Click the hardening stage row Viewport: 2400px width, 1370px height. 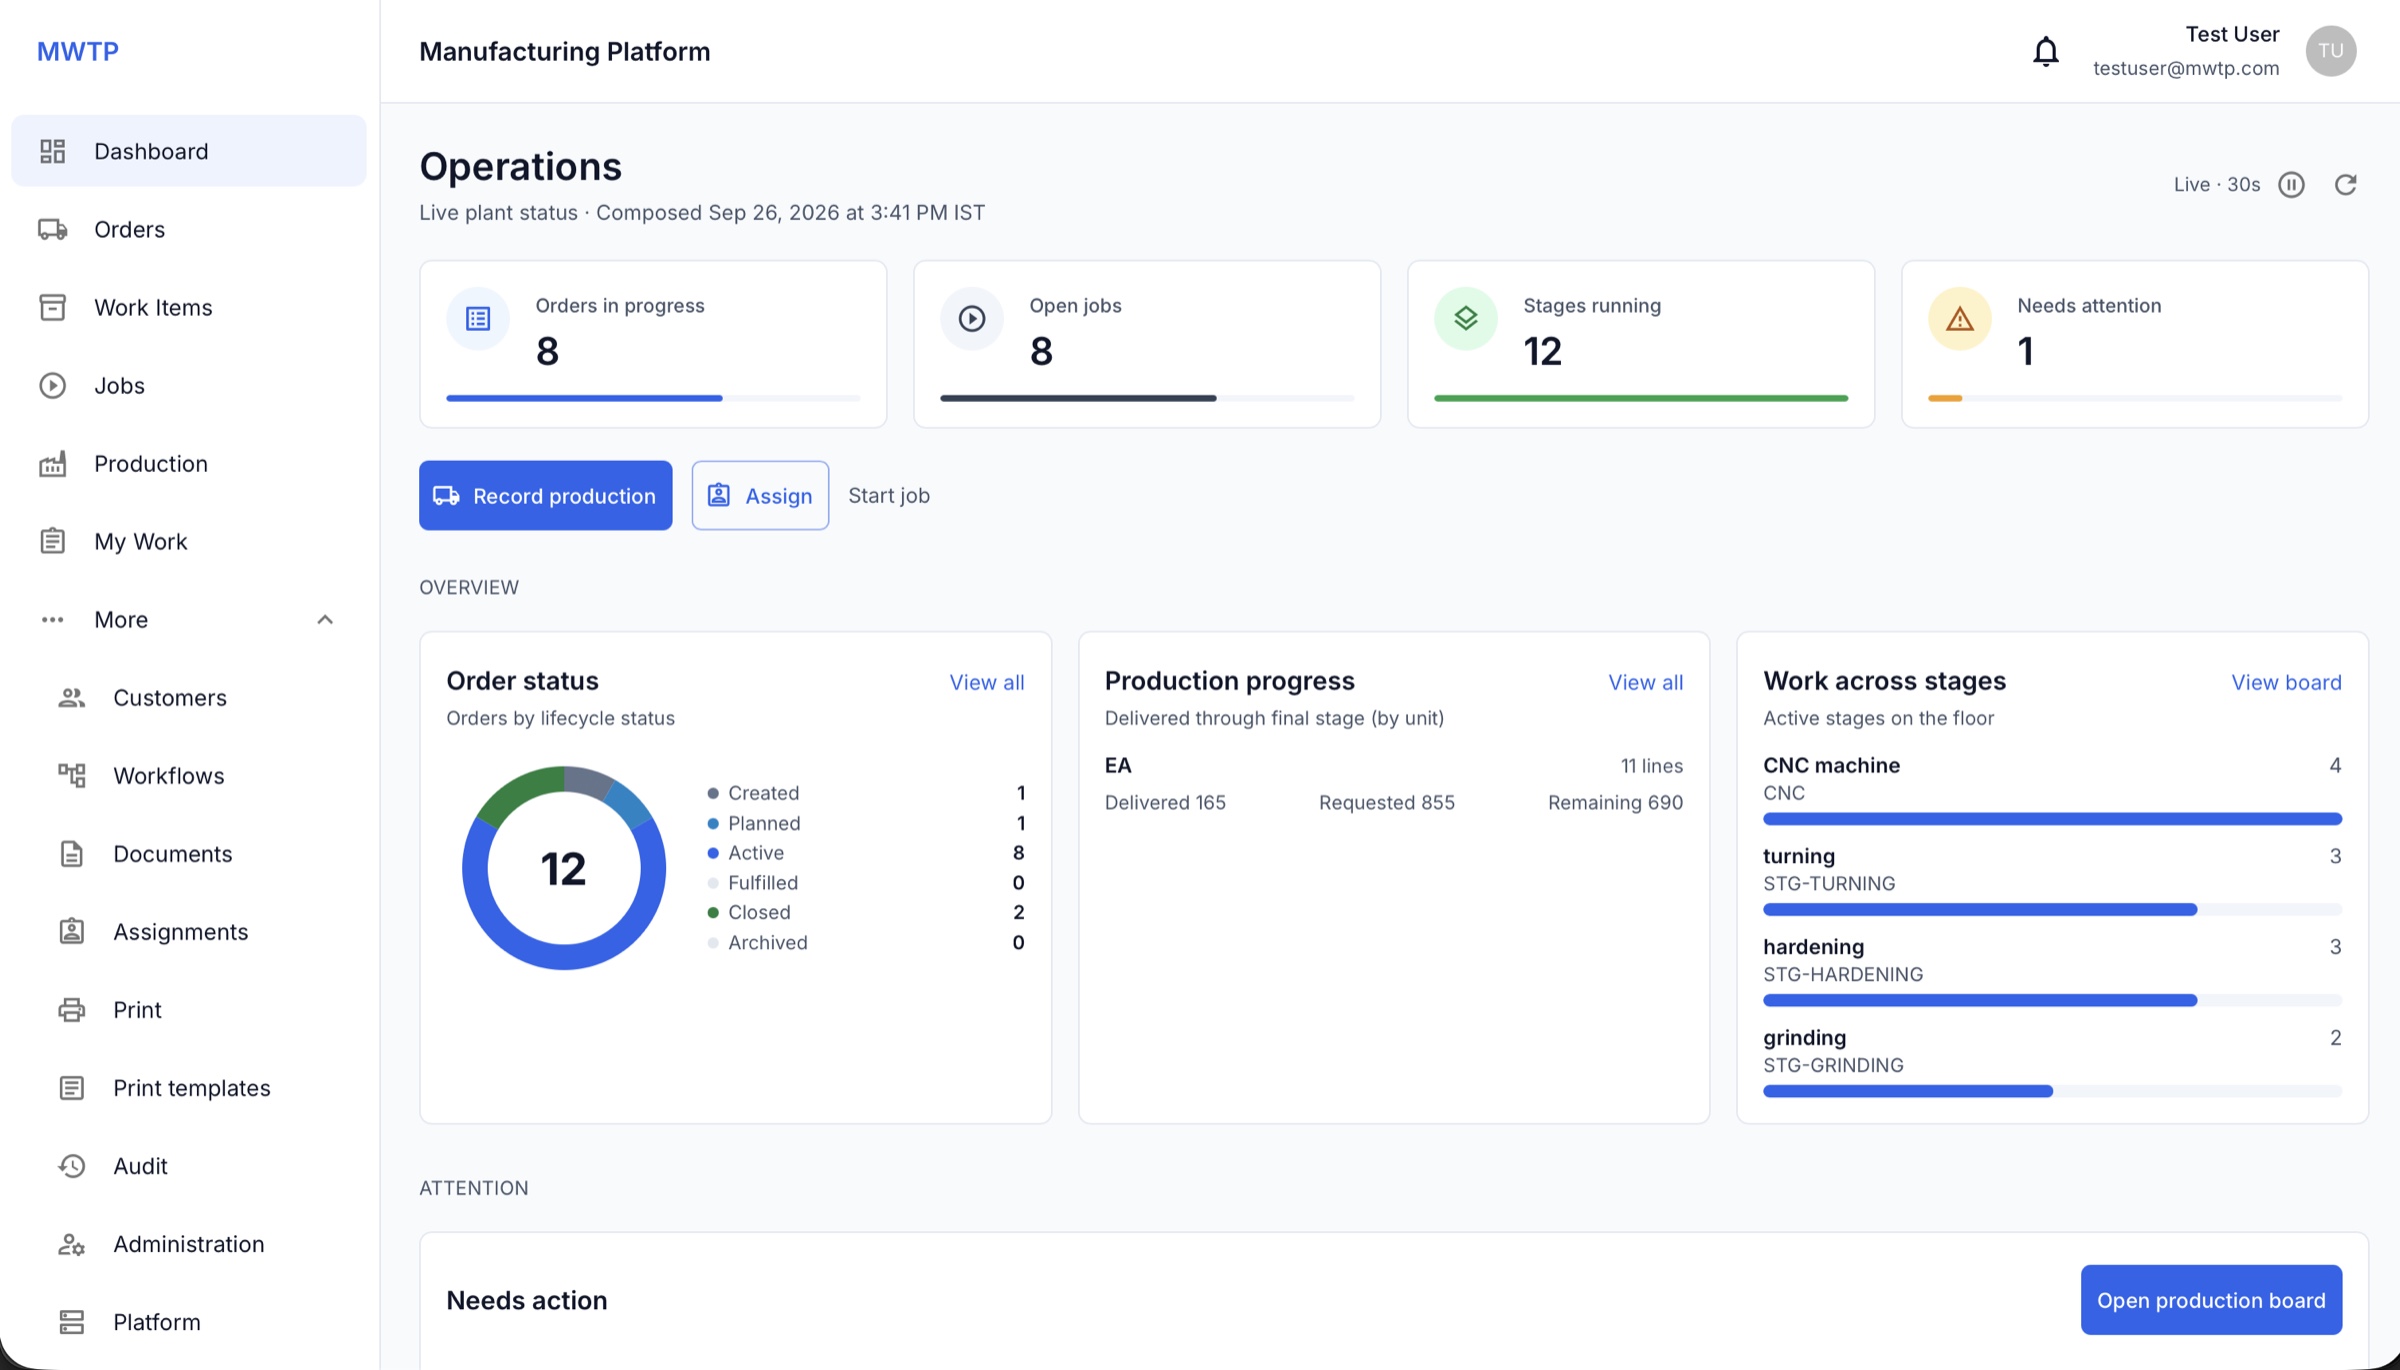tap(2052, 970)
